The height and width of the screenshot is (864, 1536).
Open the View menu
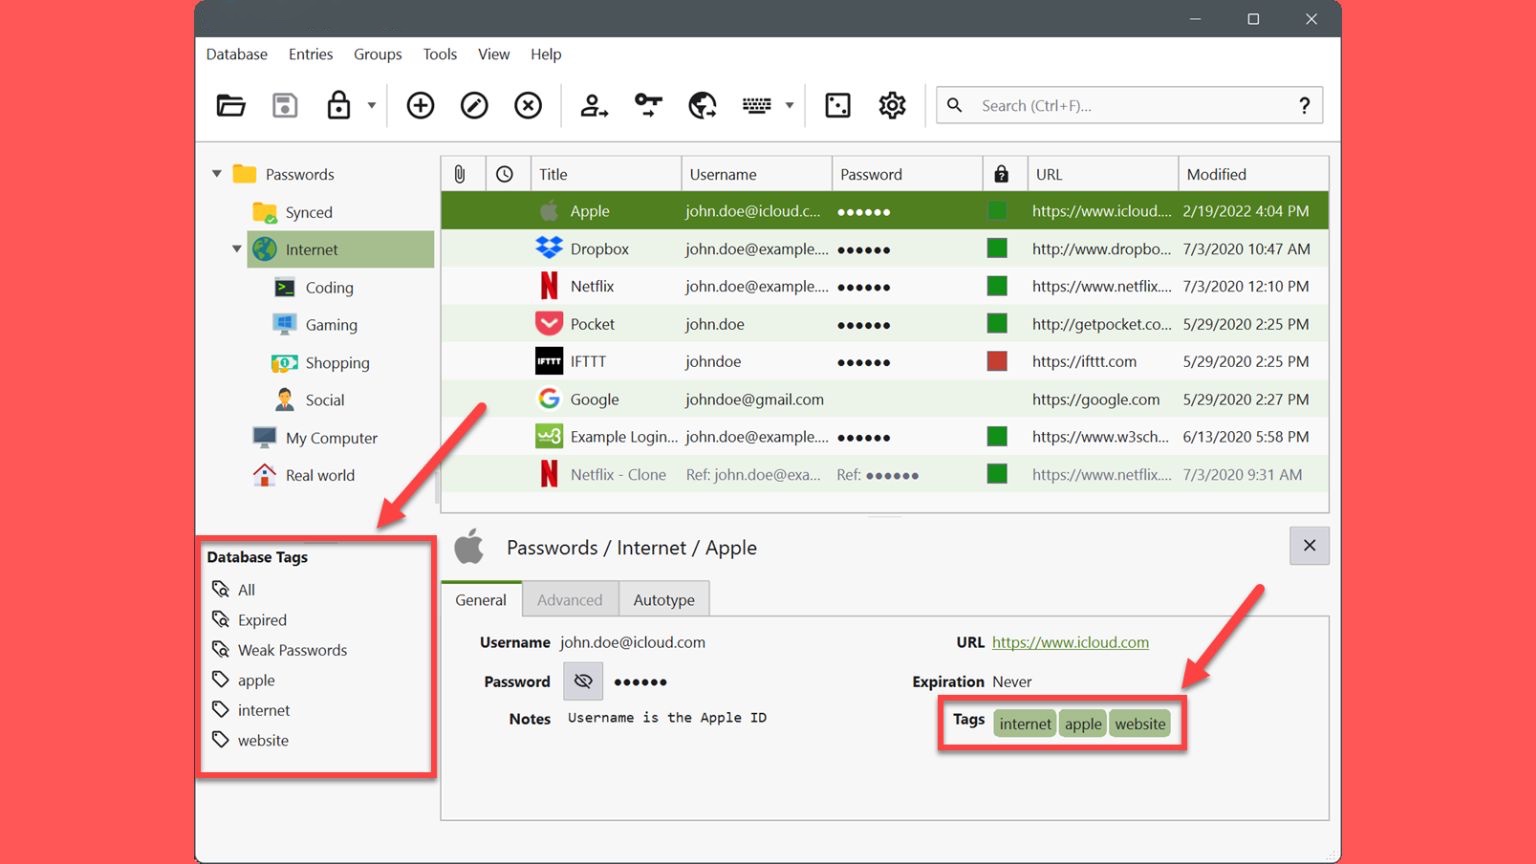point(494,54)
